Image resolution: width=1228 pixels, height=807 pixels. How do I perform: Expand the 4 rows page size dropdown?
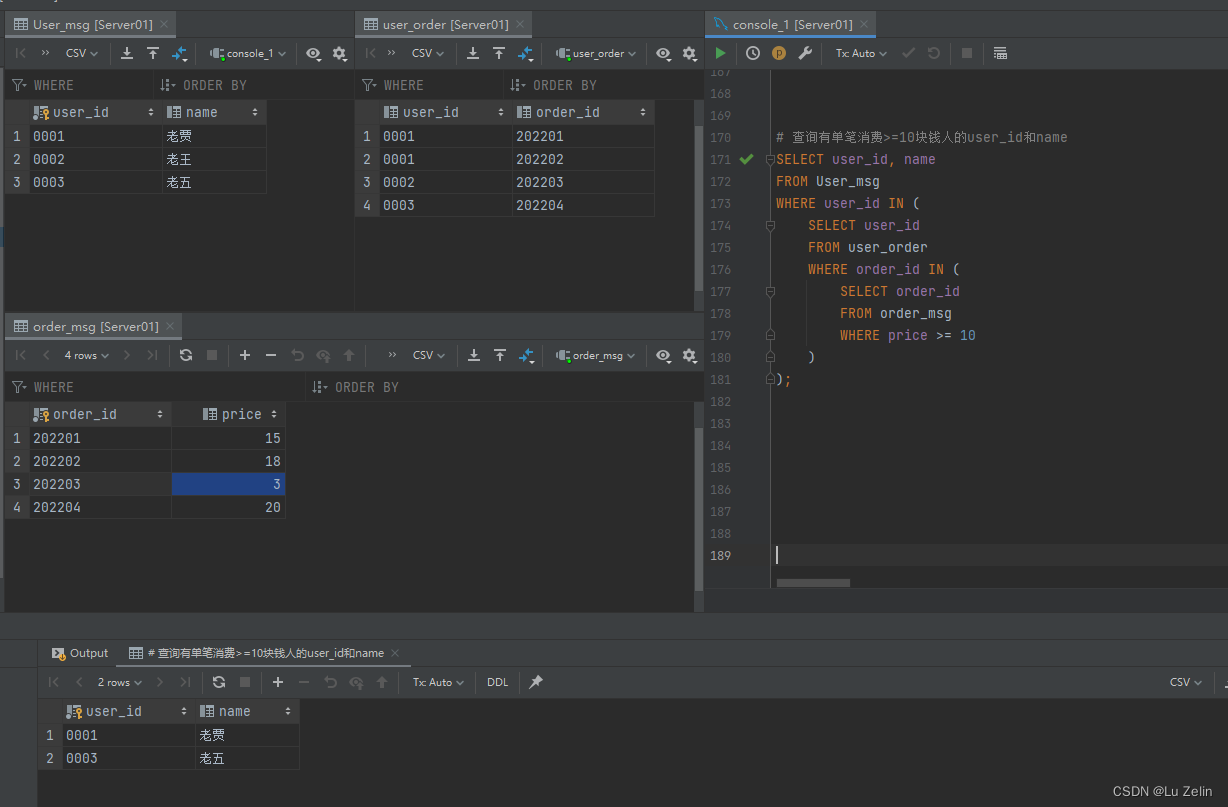click(87, 355)
